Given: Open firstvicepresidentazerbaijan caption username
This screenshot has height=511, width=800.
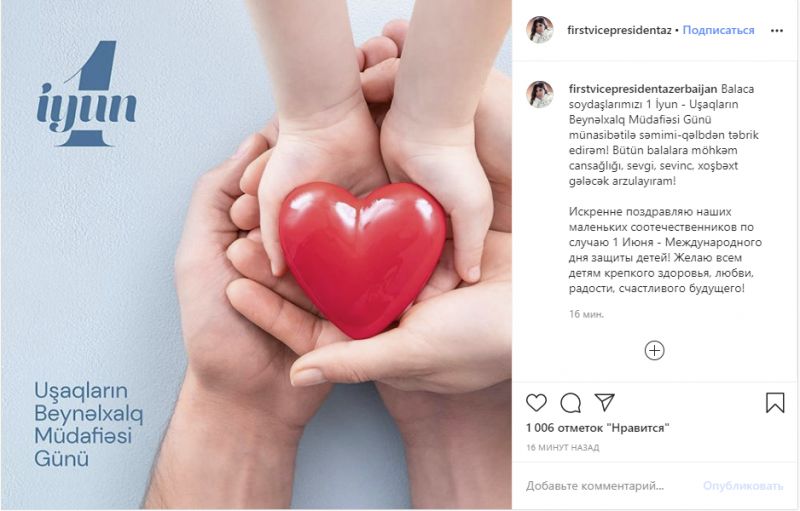Looking at the screenshot, I should point(643,89).
